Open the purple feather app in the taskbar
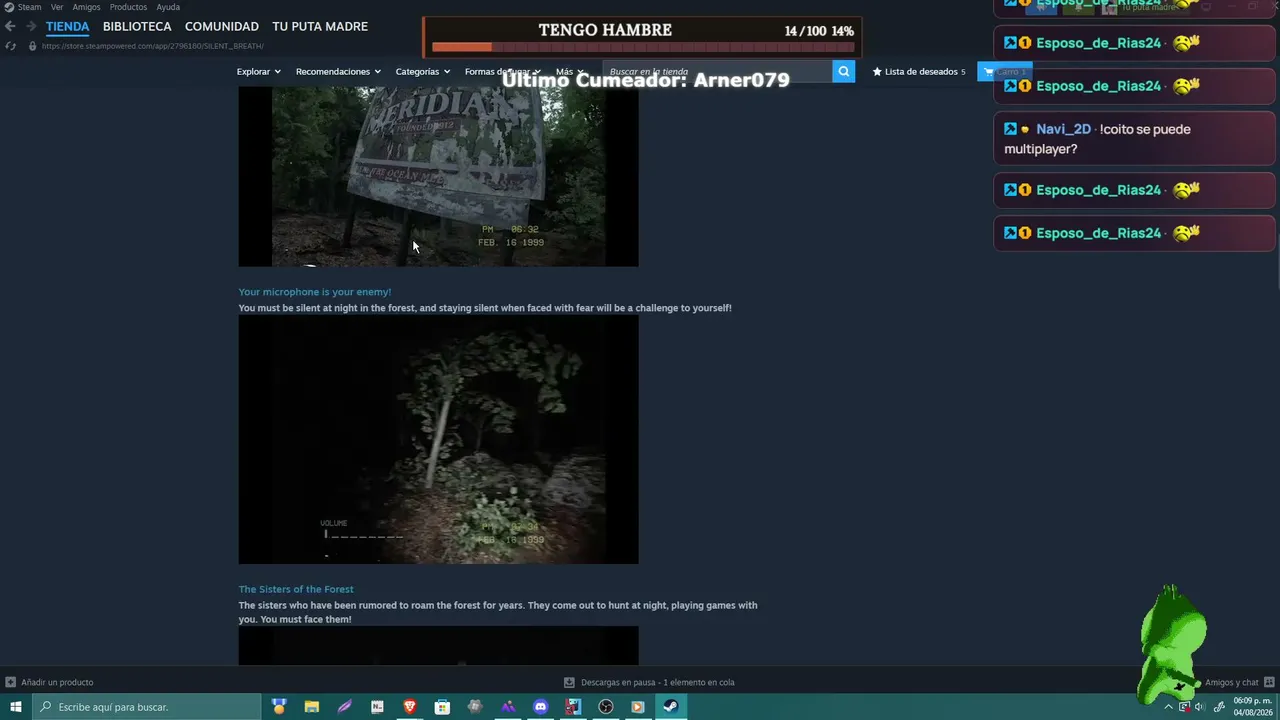 [345, 707]
